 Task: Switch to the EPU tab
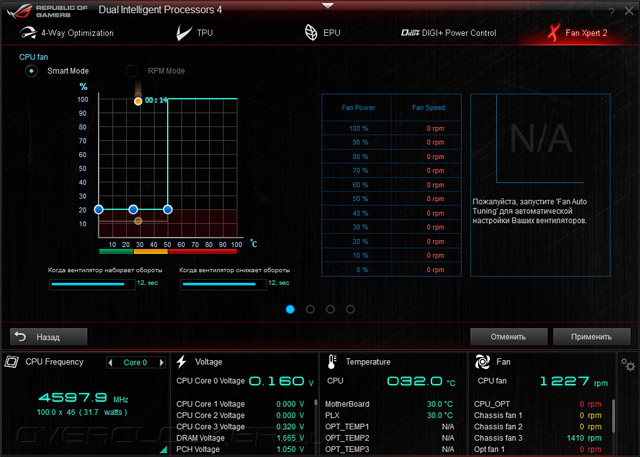click(x=322, y=33)
